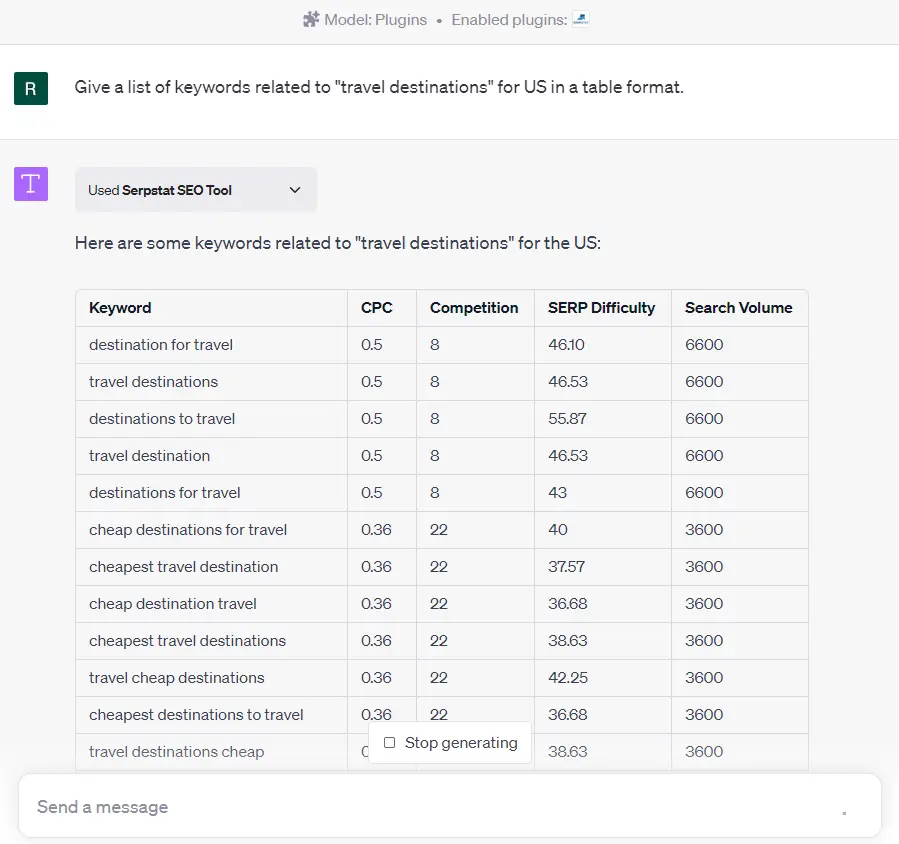Click the 'travel cheap destinations' keyword cell
The height and width of the screenshot is (844, 899).
click(x=177, y=678)
